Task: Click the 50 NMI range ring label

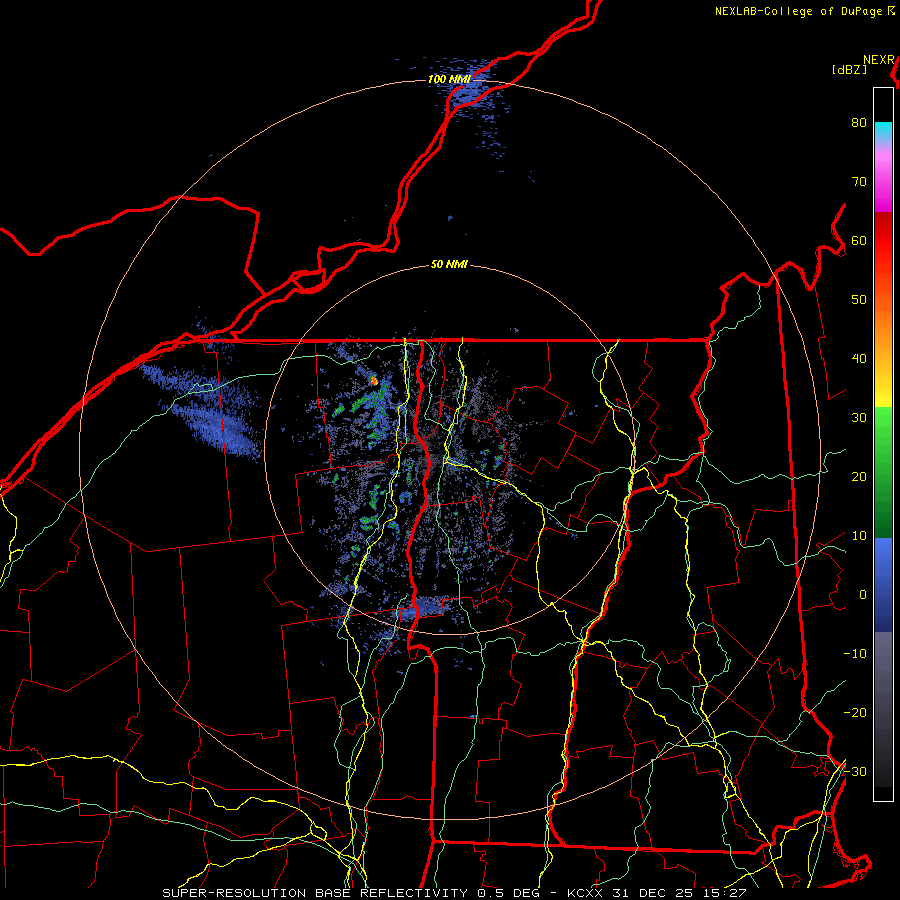Action: (449, 265)
